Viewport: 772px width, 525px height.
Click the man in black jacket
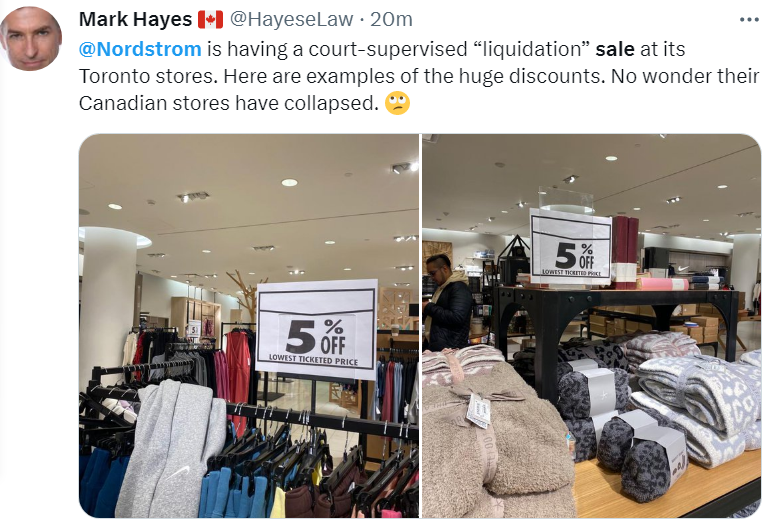(446, 303)
